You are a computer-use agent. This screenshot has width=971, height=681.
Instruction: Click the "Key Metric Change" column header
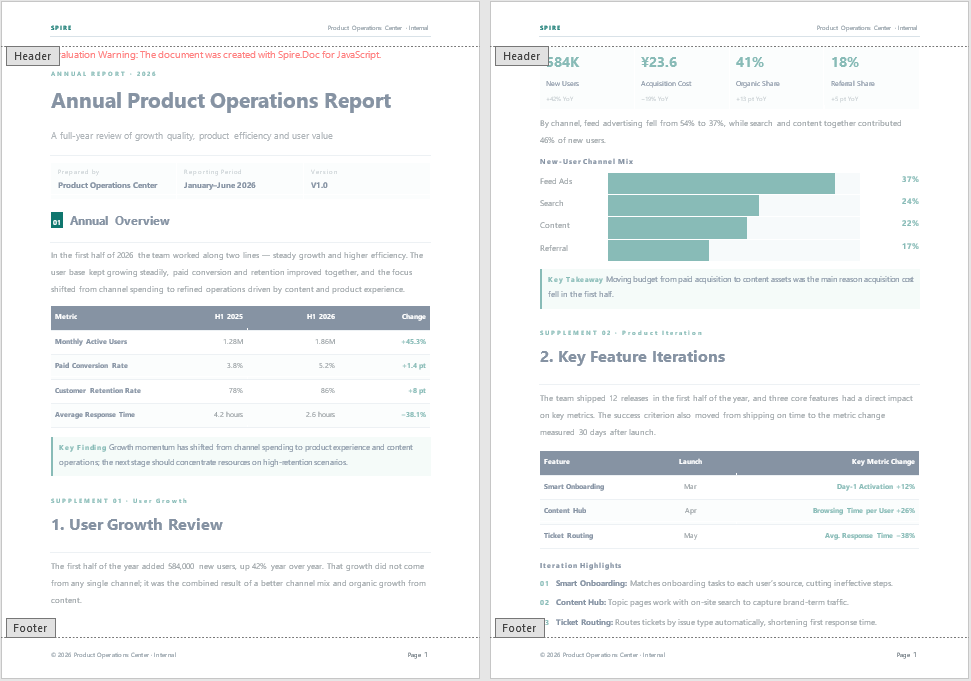point(883,461)
